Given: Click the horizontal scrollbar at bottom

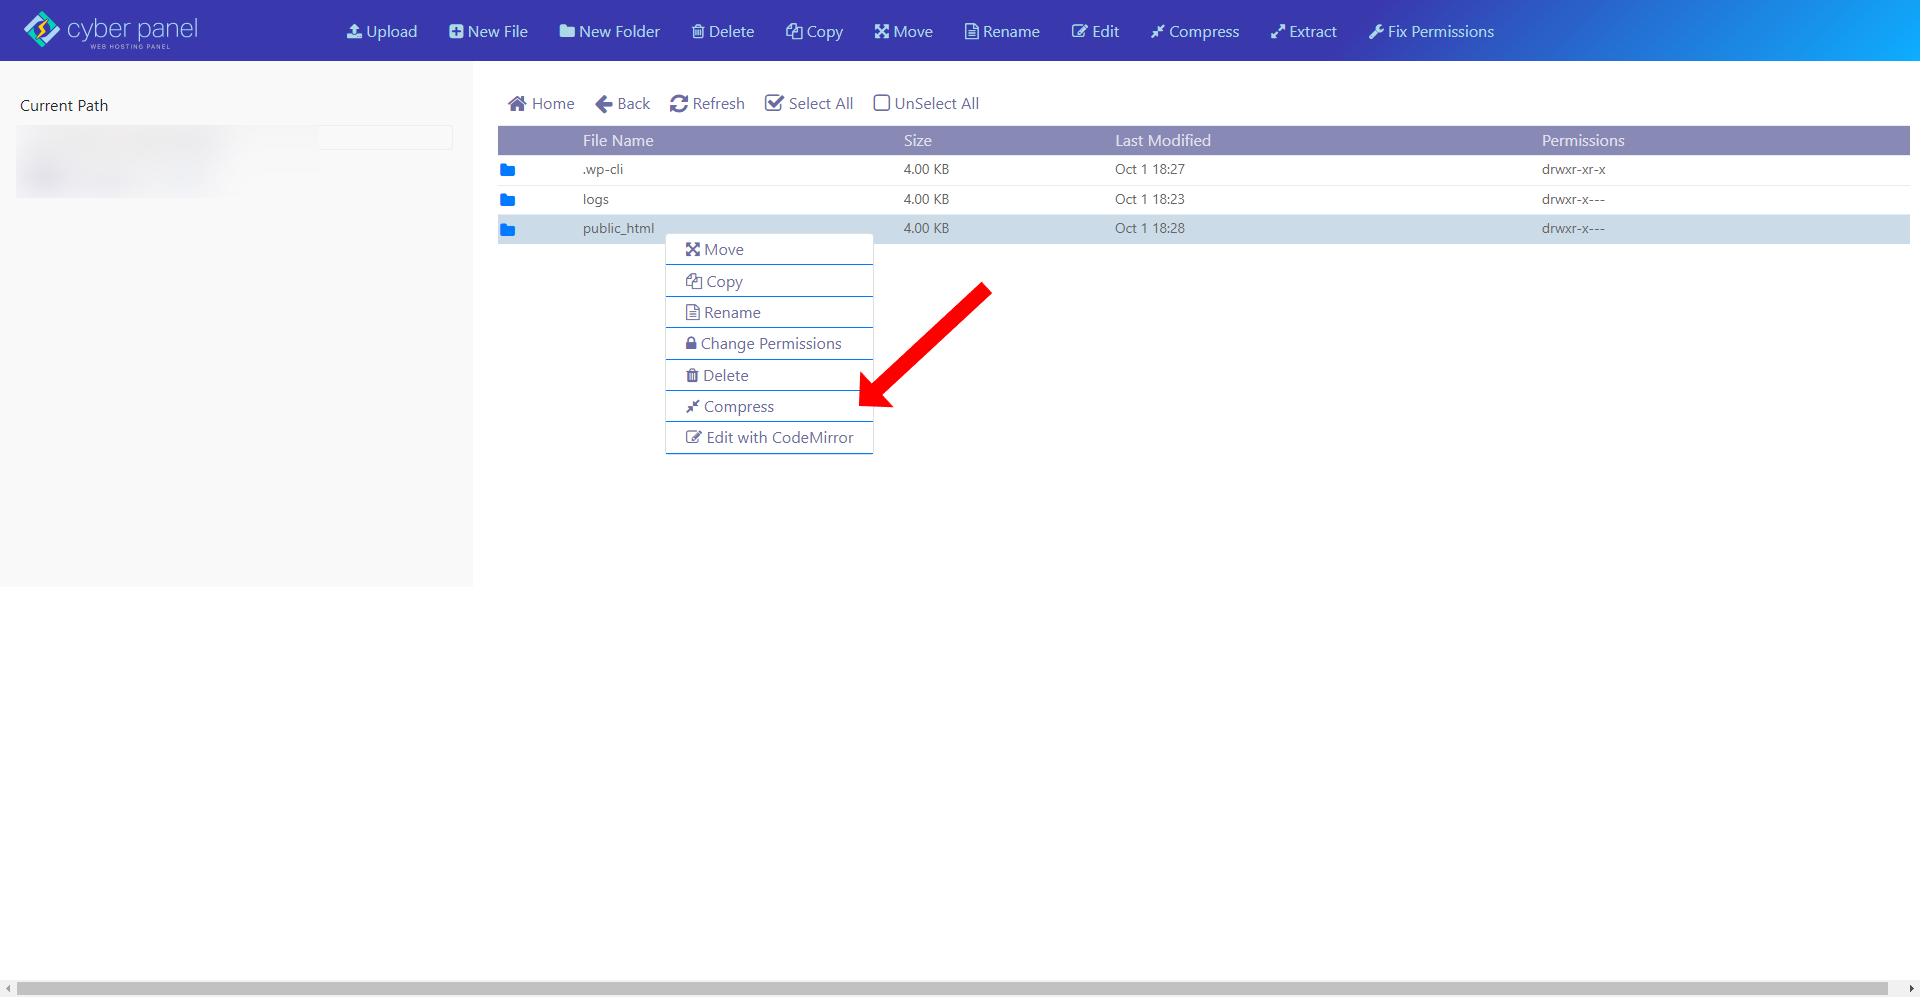Looking at the screenshot, I should 950,988.
